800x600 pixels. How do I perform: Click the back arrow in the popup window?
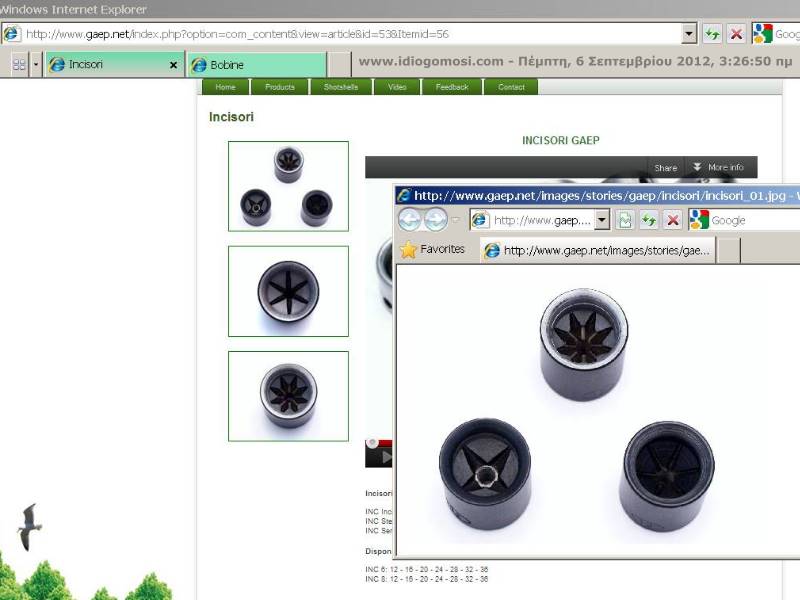tap(410, 220)
